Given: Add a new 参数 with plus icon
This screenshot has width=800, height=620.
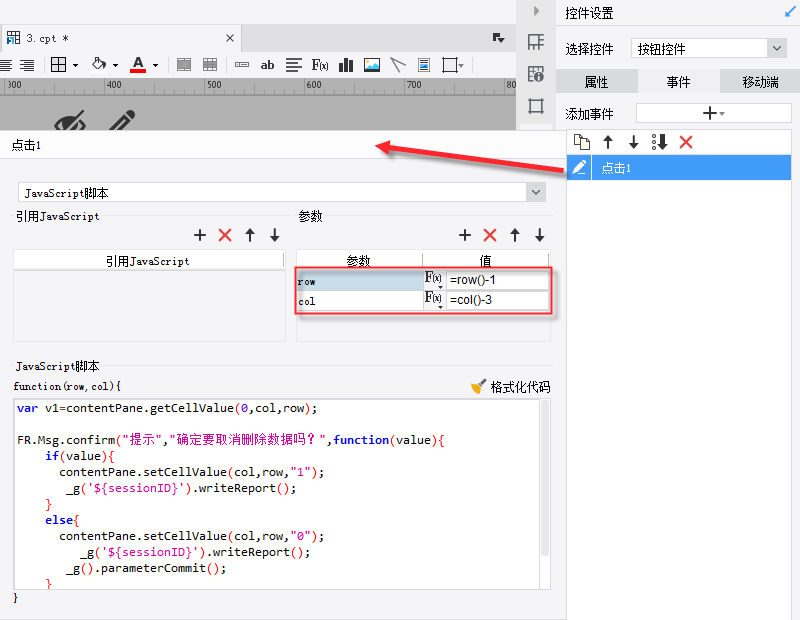Looking at the screenshot, I should point(465,235).
